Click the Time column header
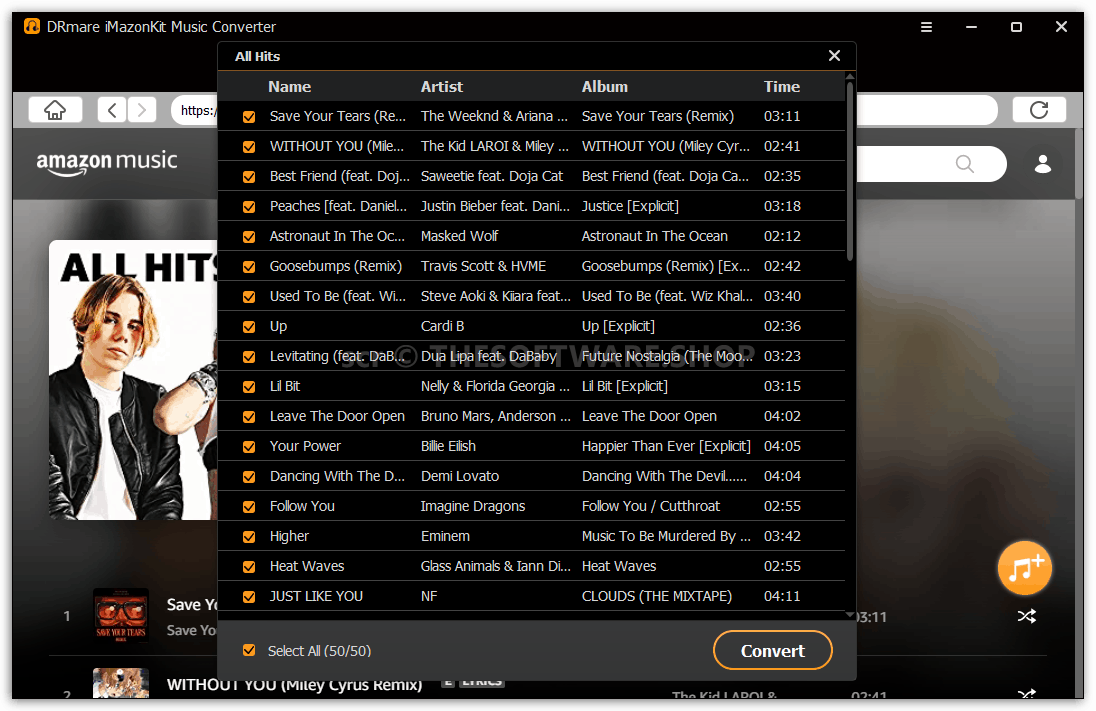The image size is (1096, 711). pos(781,87)
